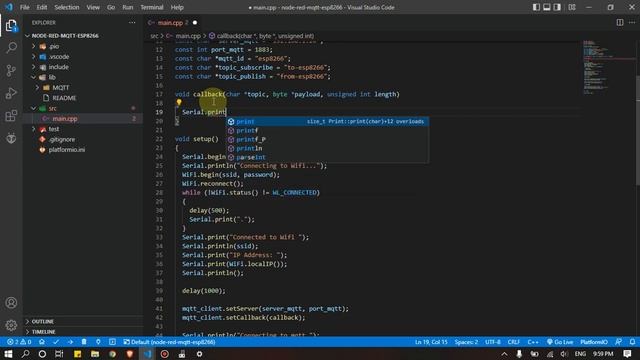This screenshot has height=360, width=640.
Task: Open the Edit menu
Action: click(42, 7)
